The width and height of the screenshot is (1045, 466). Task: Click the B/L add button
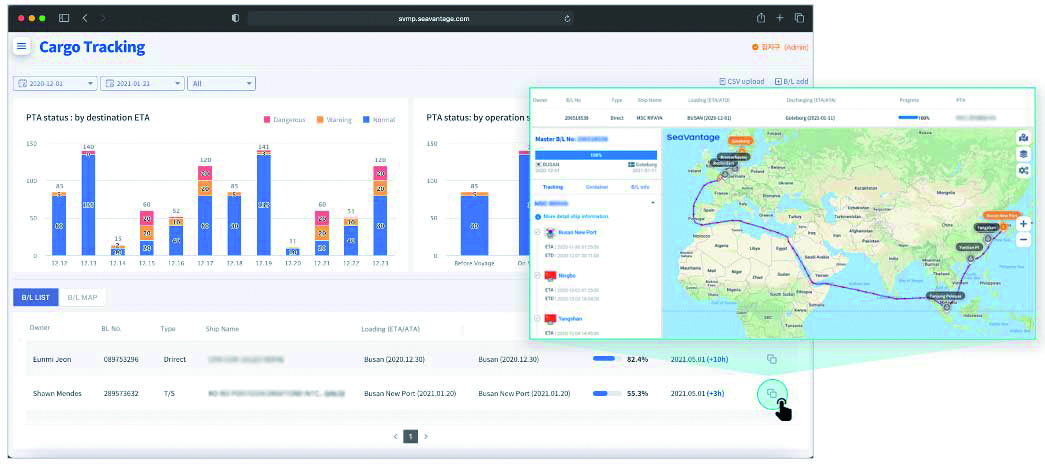tap(792, 81)
